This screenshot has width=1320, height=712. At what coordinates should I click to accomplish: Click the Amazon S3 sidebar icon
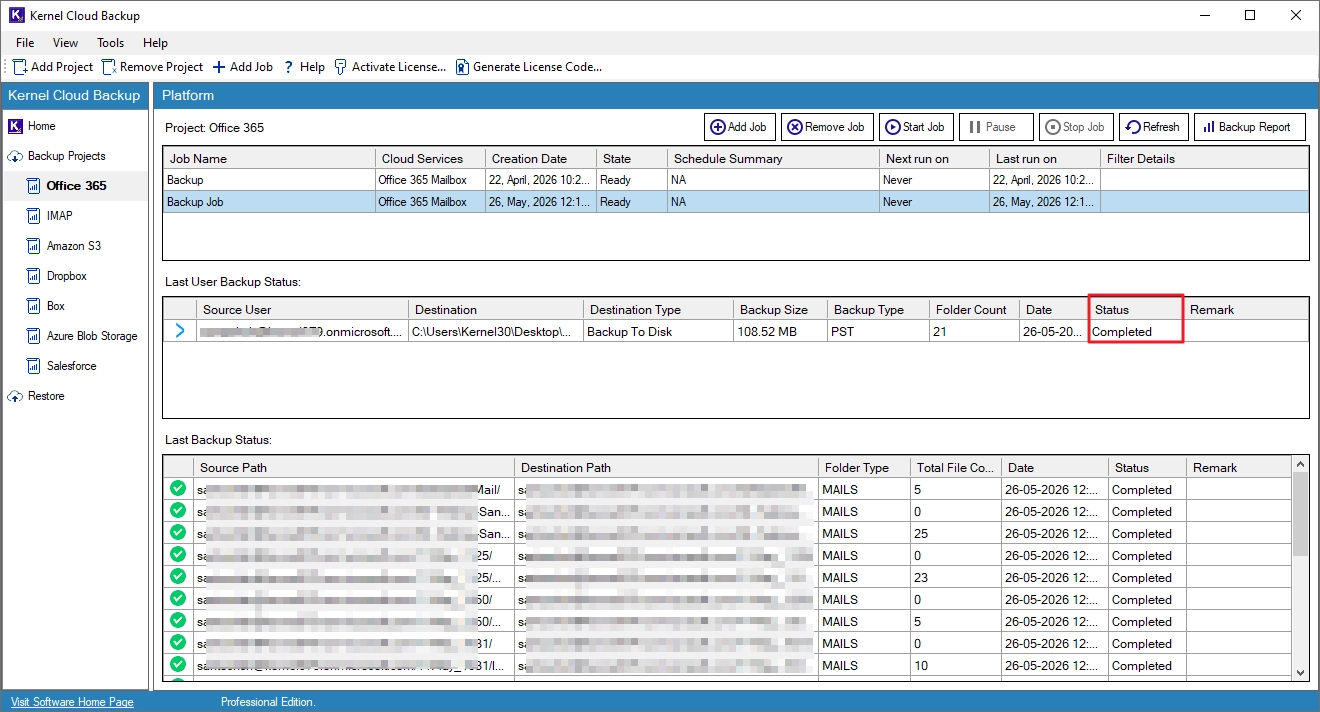(x=34, y=246)
